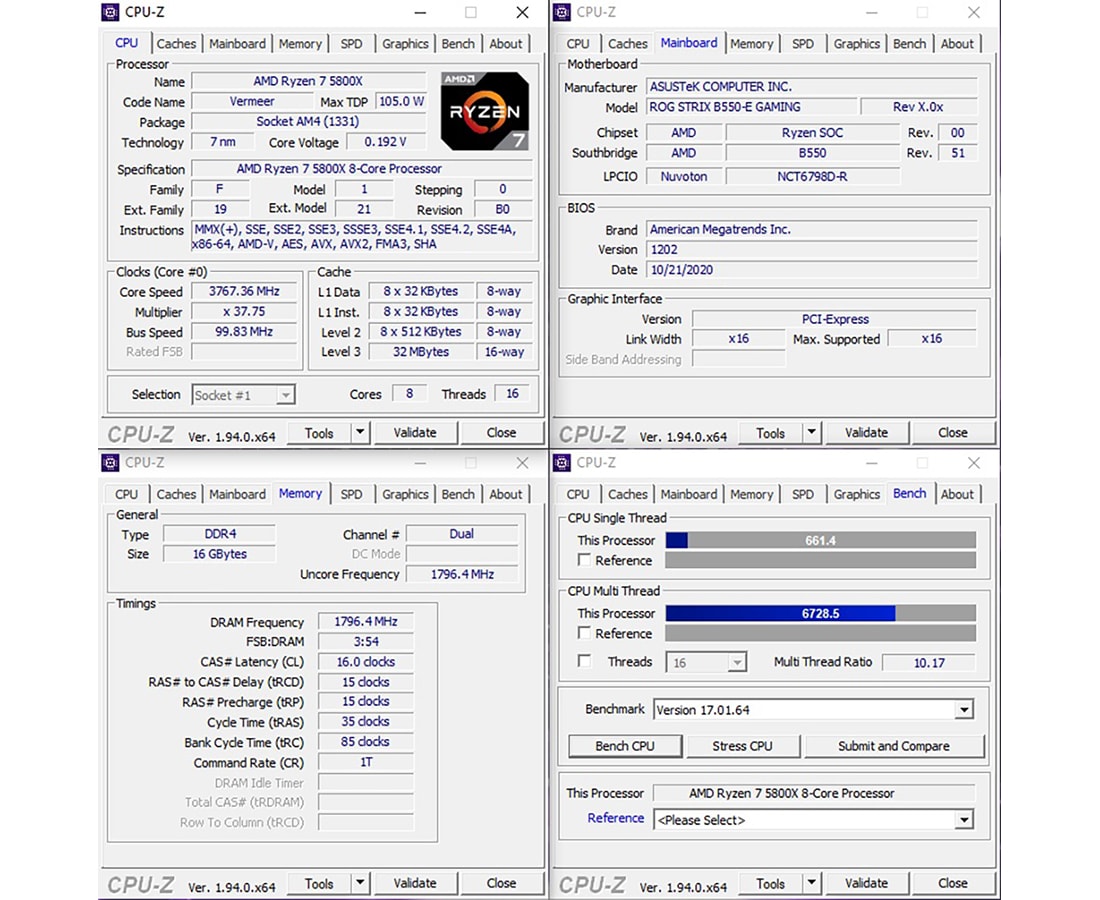Click Level 3 cache value 32 MBytes
The height and width of the screenshot is (900, 1100).
420,351
